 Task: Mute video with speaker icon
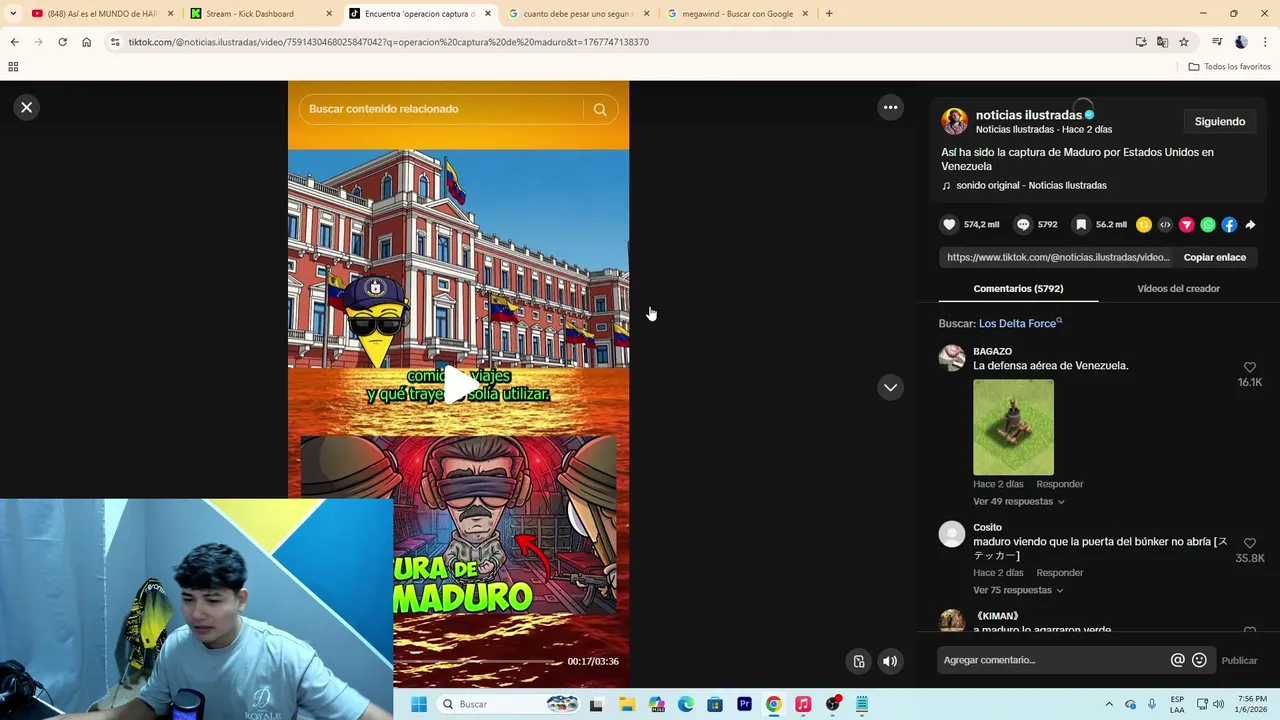[x=890, y=661]
